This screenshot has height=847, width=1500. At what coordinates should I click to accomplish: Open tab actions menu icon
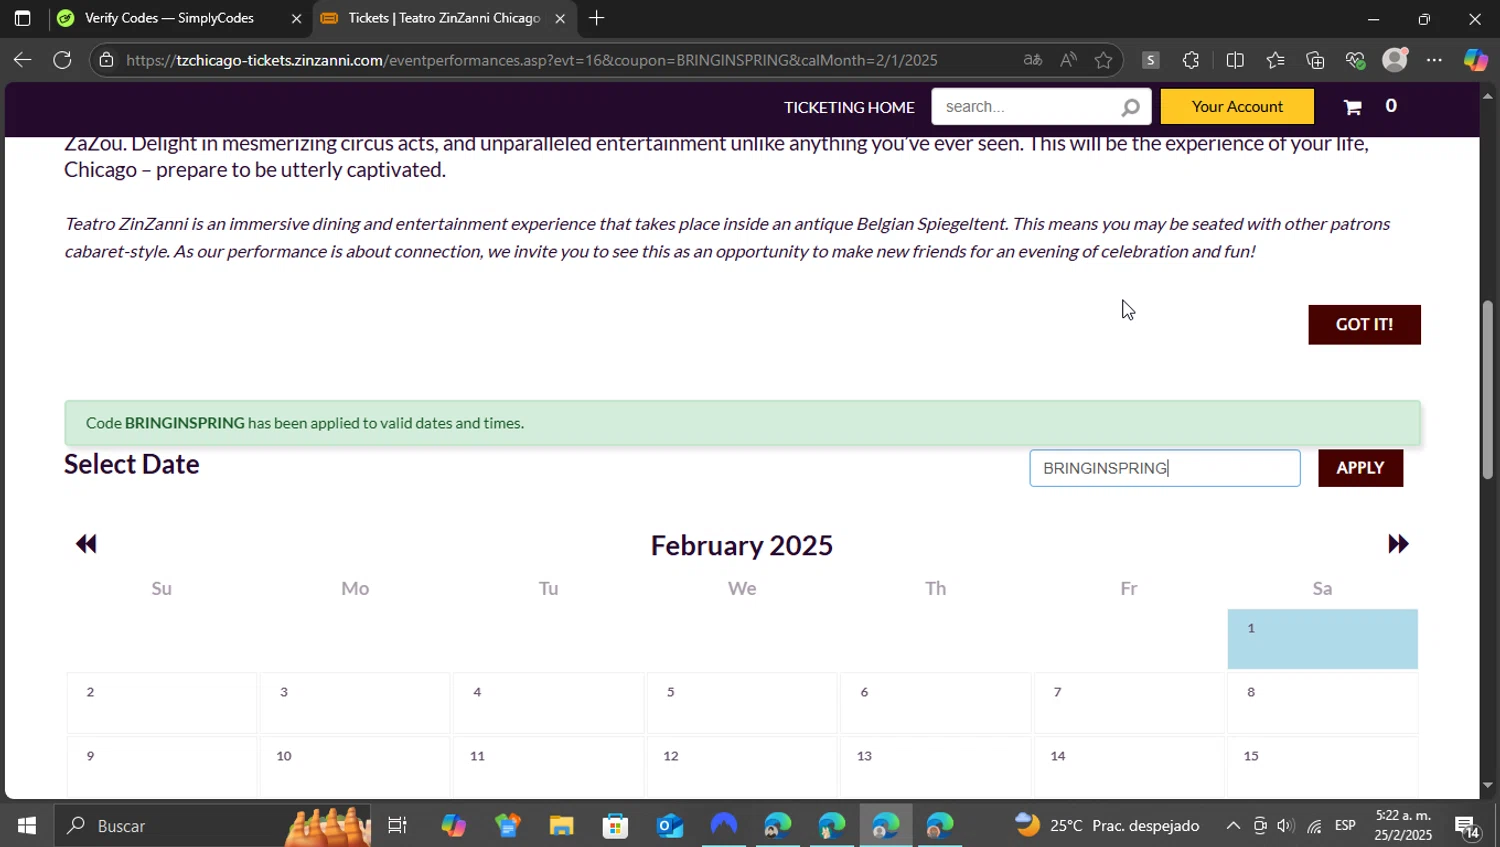tap(22, 18)
